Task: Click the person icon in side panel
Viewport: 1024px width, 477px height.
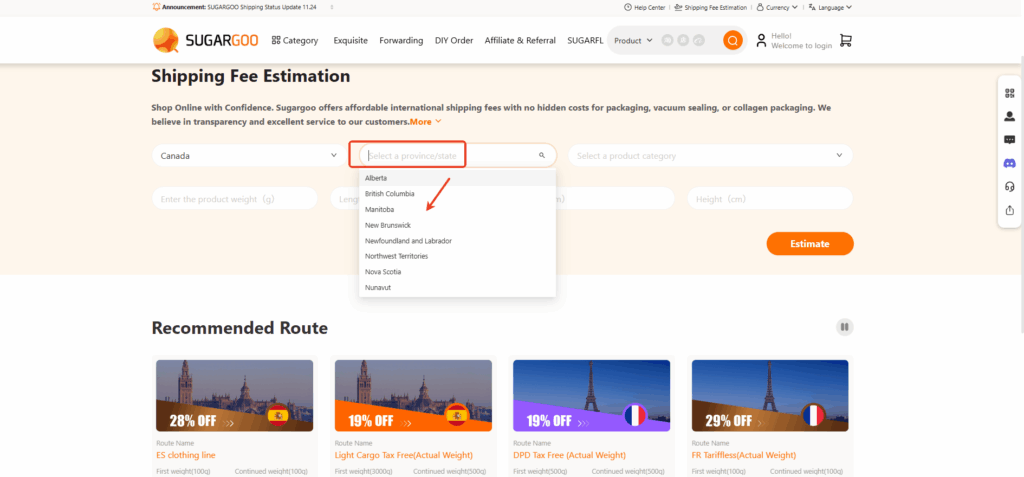Action: [x=1010, y=116]
